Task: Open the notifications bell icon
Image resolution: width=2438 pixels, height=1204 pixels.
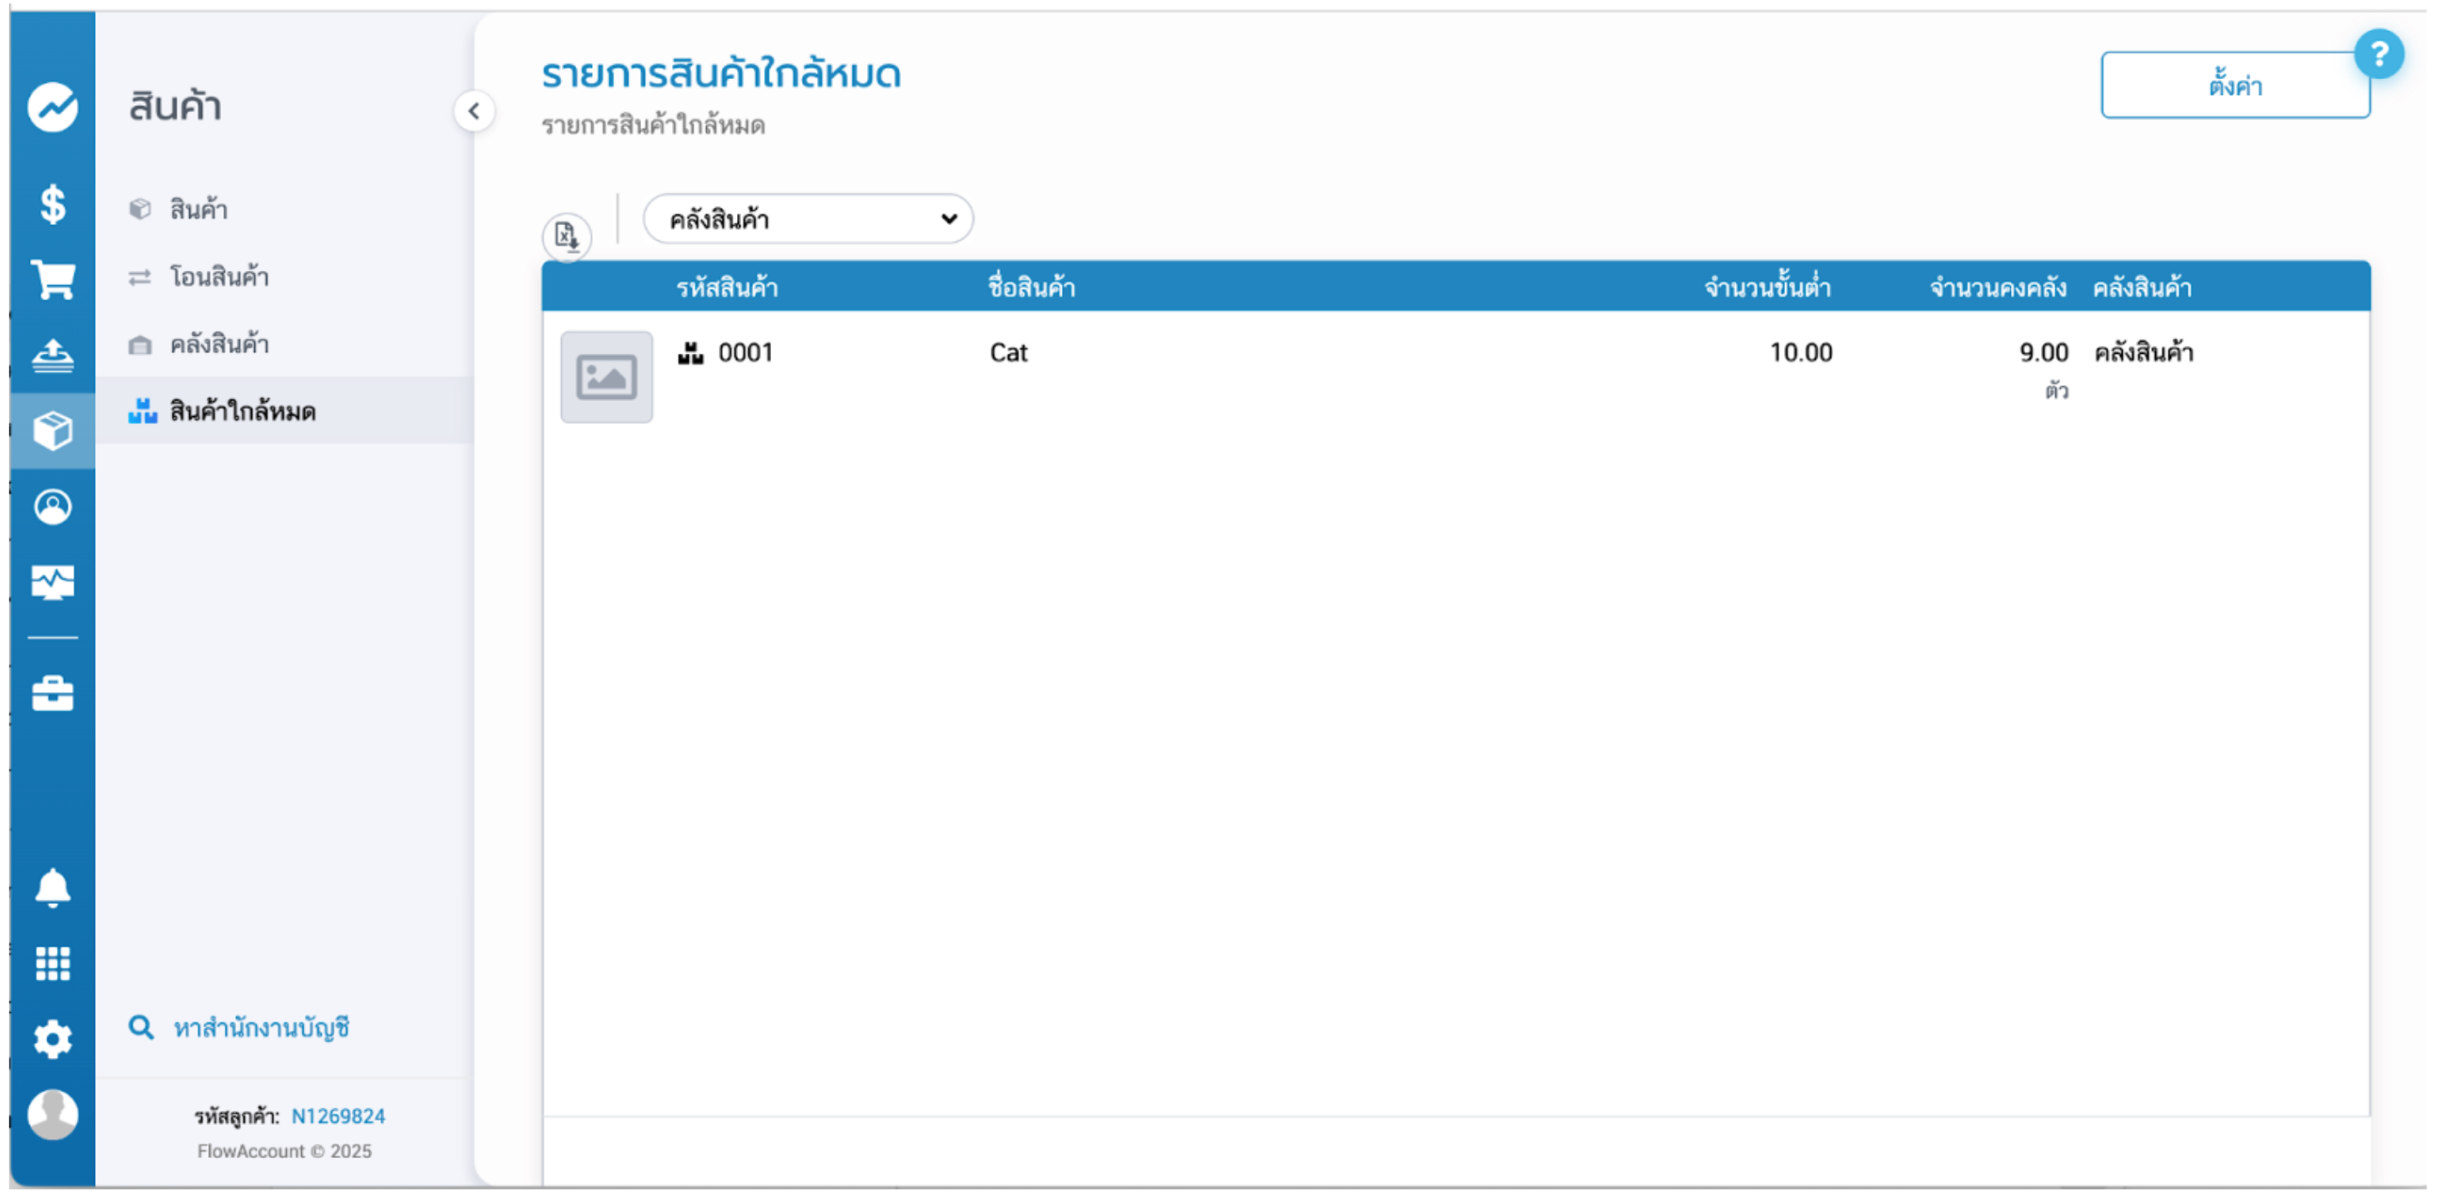Action: (52, 888)
